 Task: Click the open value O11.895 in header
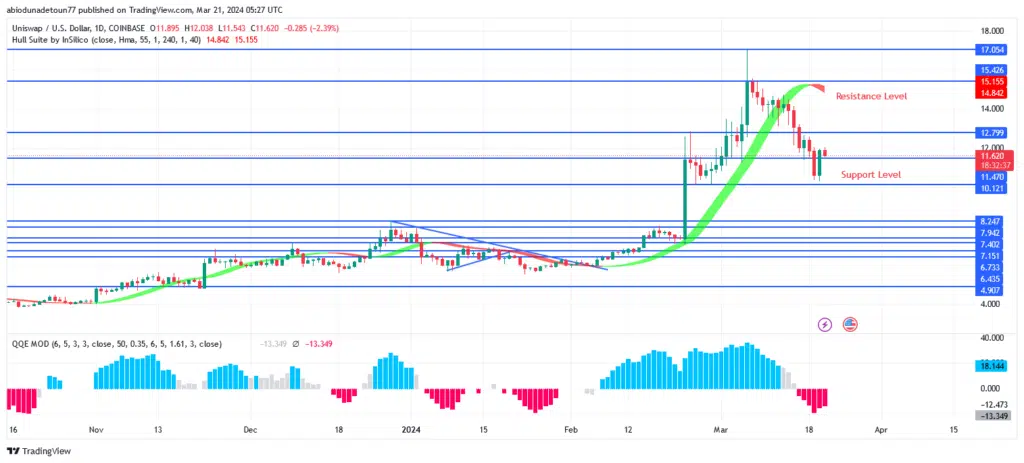(x=166, y=28)
